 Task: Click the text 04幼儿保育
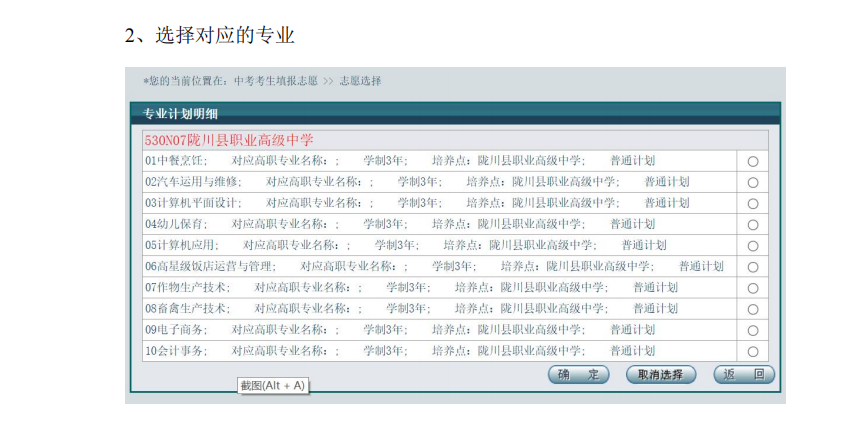click(176, 224)
